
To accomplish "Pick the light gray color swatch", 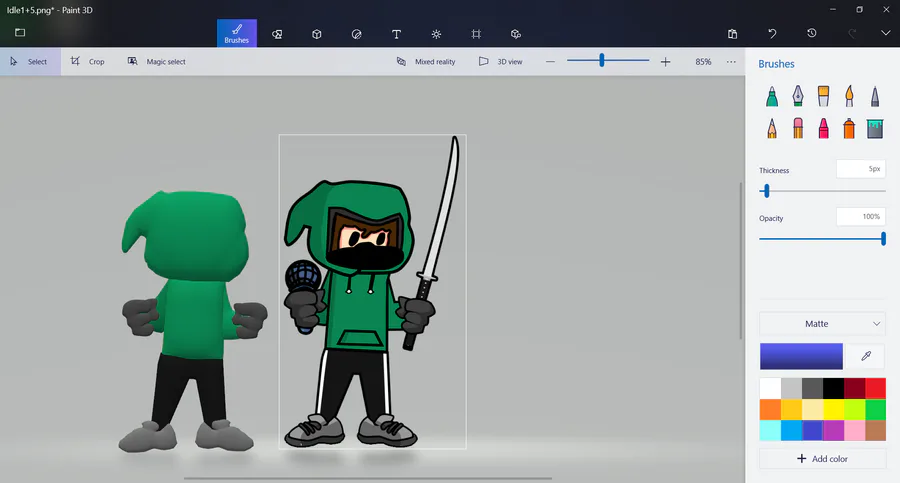I will click(791, 388).
